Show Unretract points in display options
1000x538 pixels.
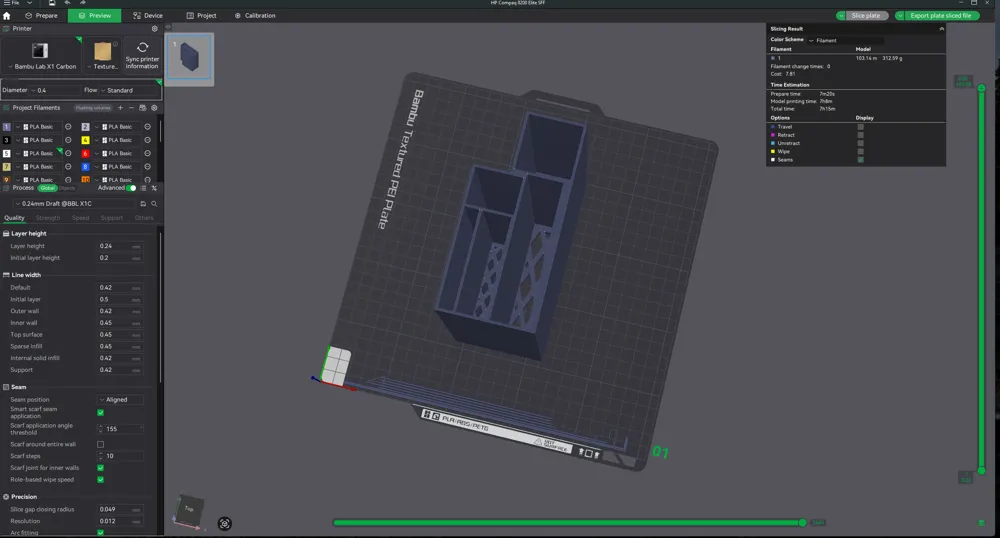coord(860,143)
